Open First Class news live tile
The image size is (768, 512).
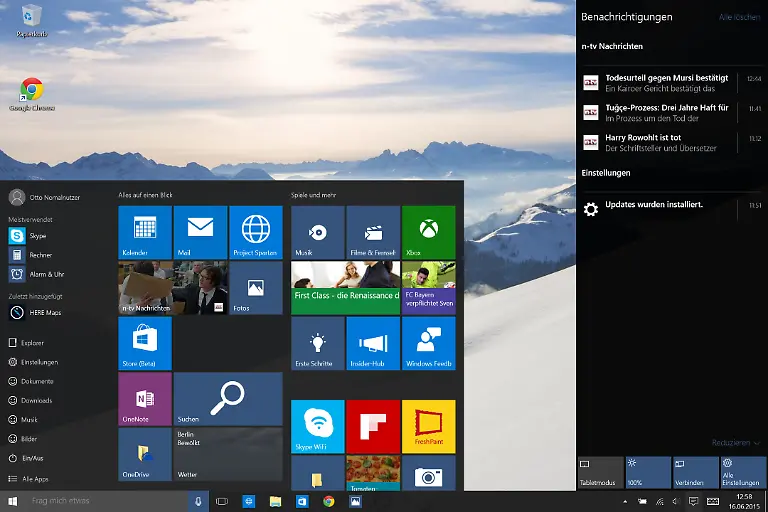[x=345, y=288]
